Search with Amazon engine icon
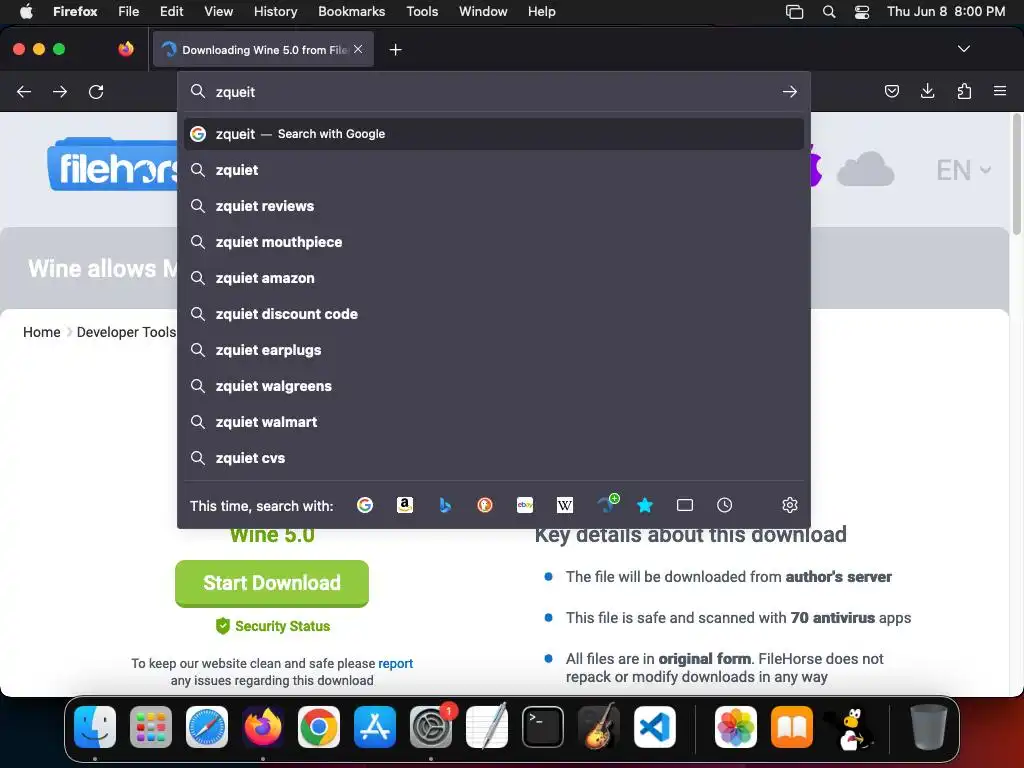 (405, 505)
